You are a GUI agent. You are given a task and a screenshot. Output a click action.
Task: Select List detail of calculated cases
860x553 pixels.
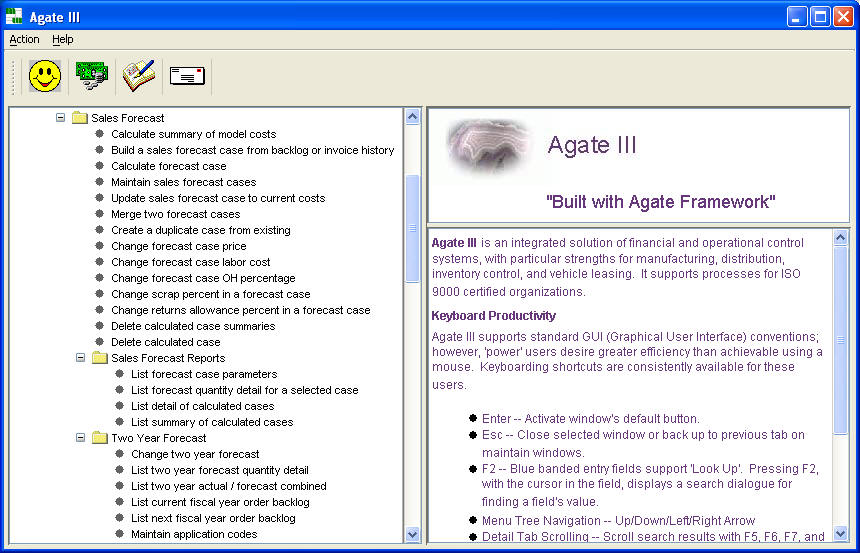tap(202, 406)
